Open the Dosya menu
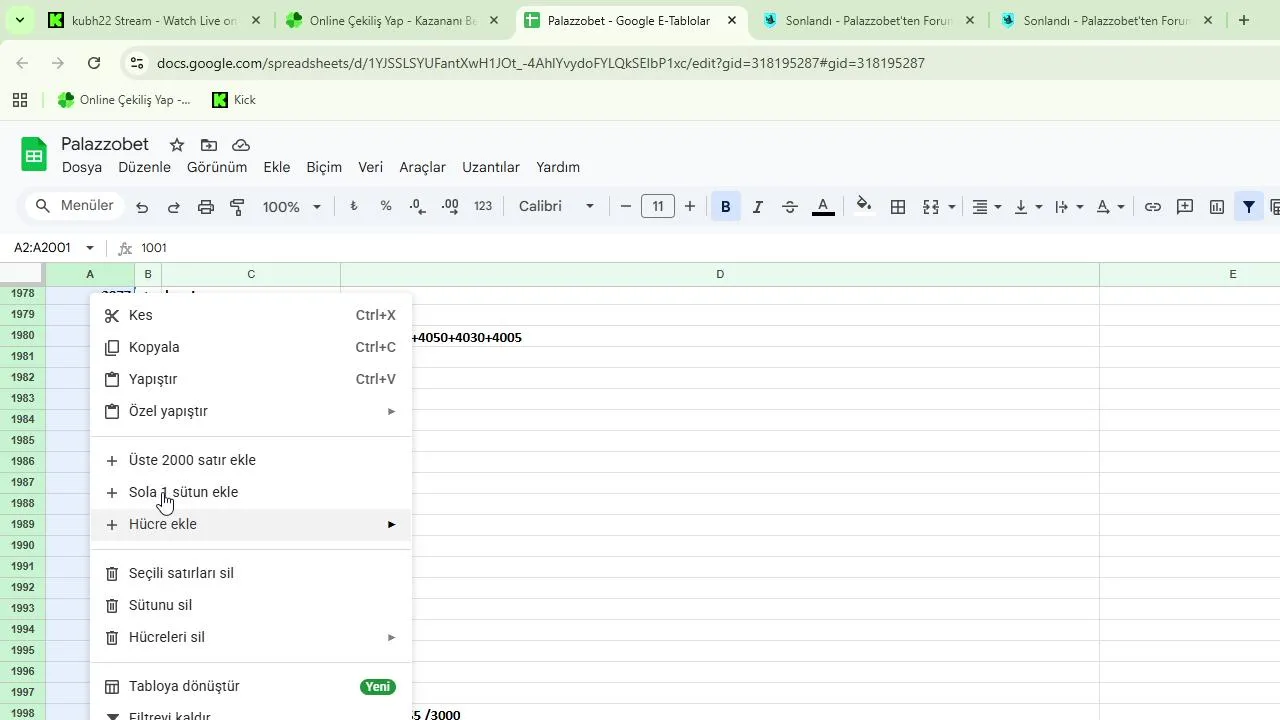 [82, 167]
